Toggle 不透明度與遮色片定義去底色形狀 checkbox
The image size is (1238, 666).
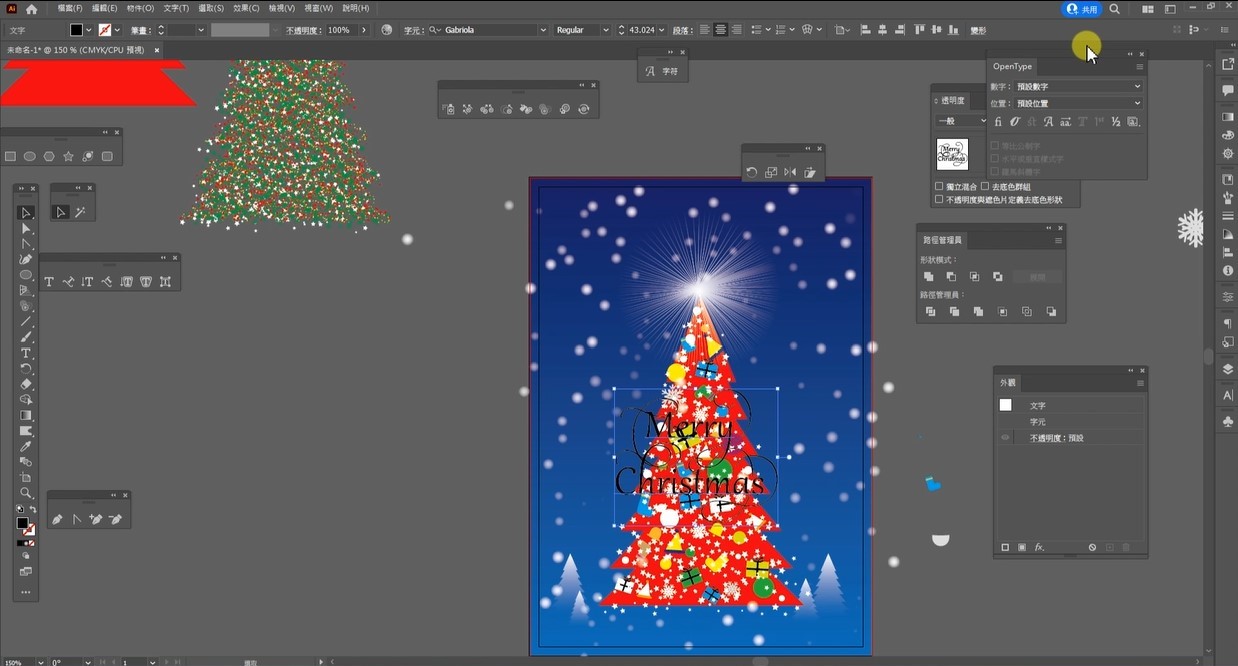click(939, 200)
